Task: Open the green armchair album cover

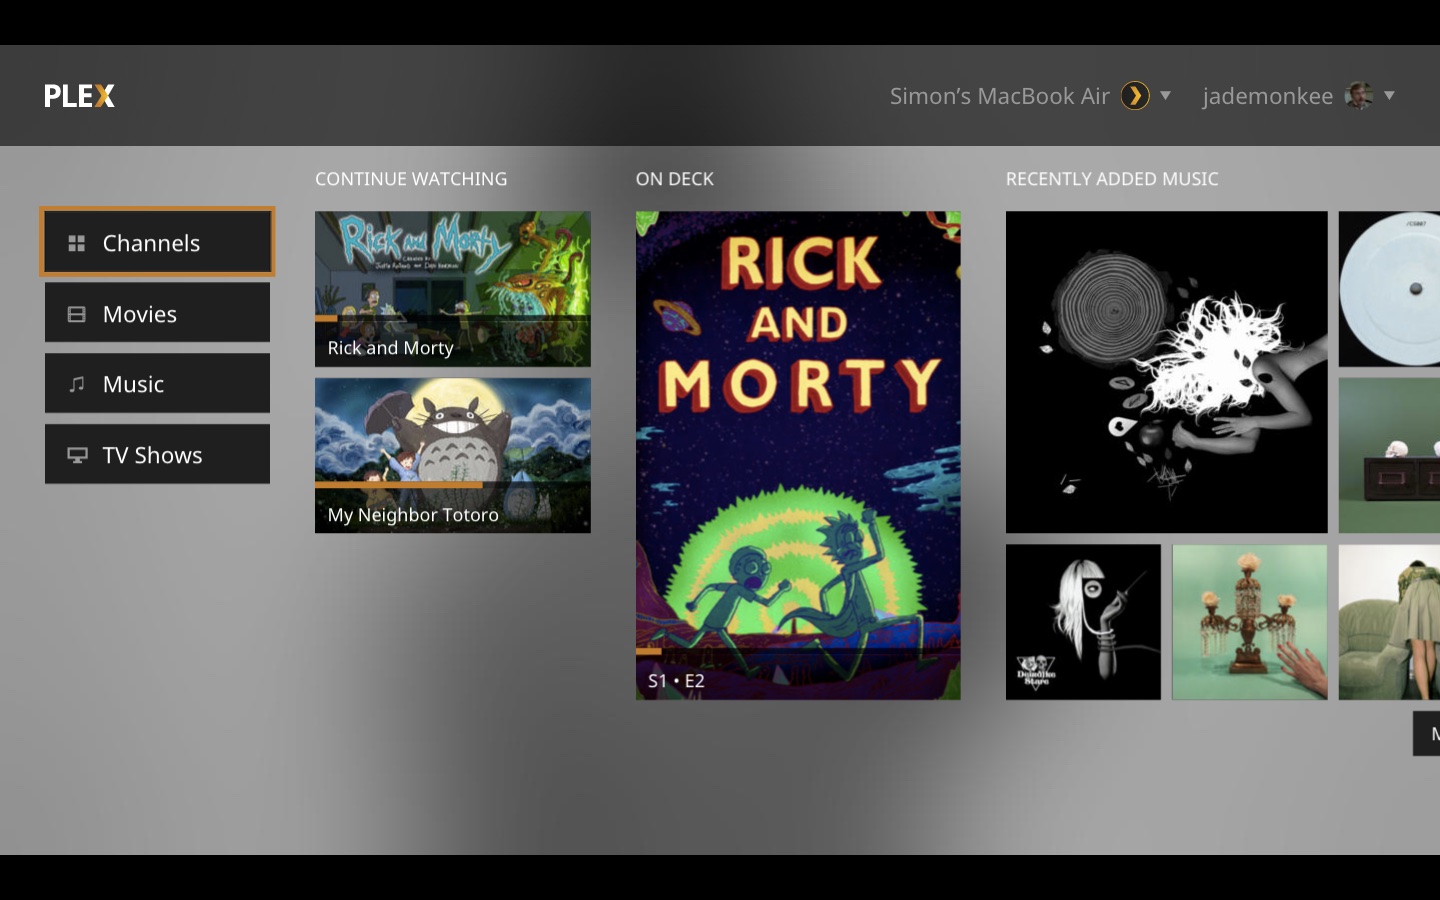Action: click(x=1389, y=622)
